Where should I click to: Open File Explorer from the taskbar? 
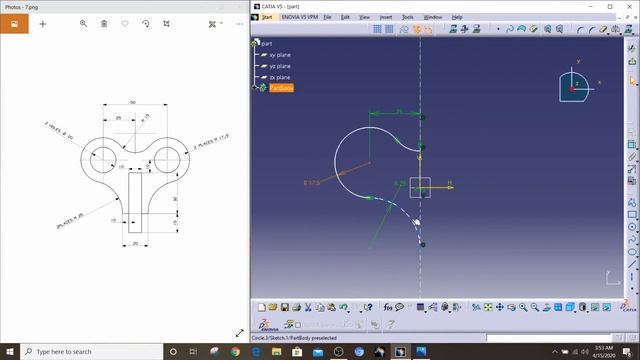point(276,351)
